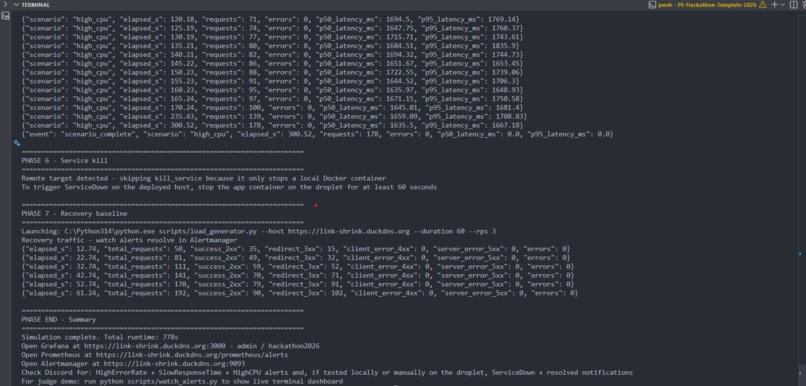This screenshot has height=386, width=806.
Task: Click 'Remote target detected - skipping kill_service' line
Action: [x=204, y=178]
